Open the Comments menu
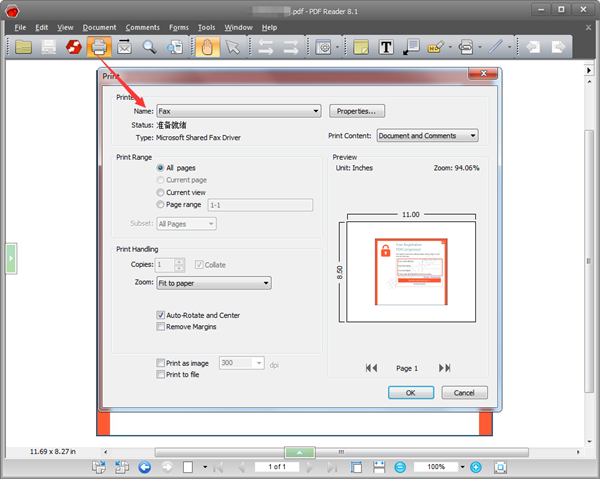The width and height of the screenshot is (600, 479). click(143, 28)
